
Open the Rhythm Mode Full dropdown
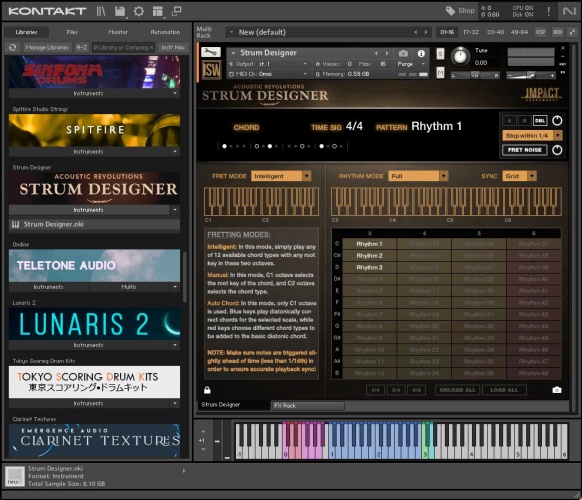(418, 176)
